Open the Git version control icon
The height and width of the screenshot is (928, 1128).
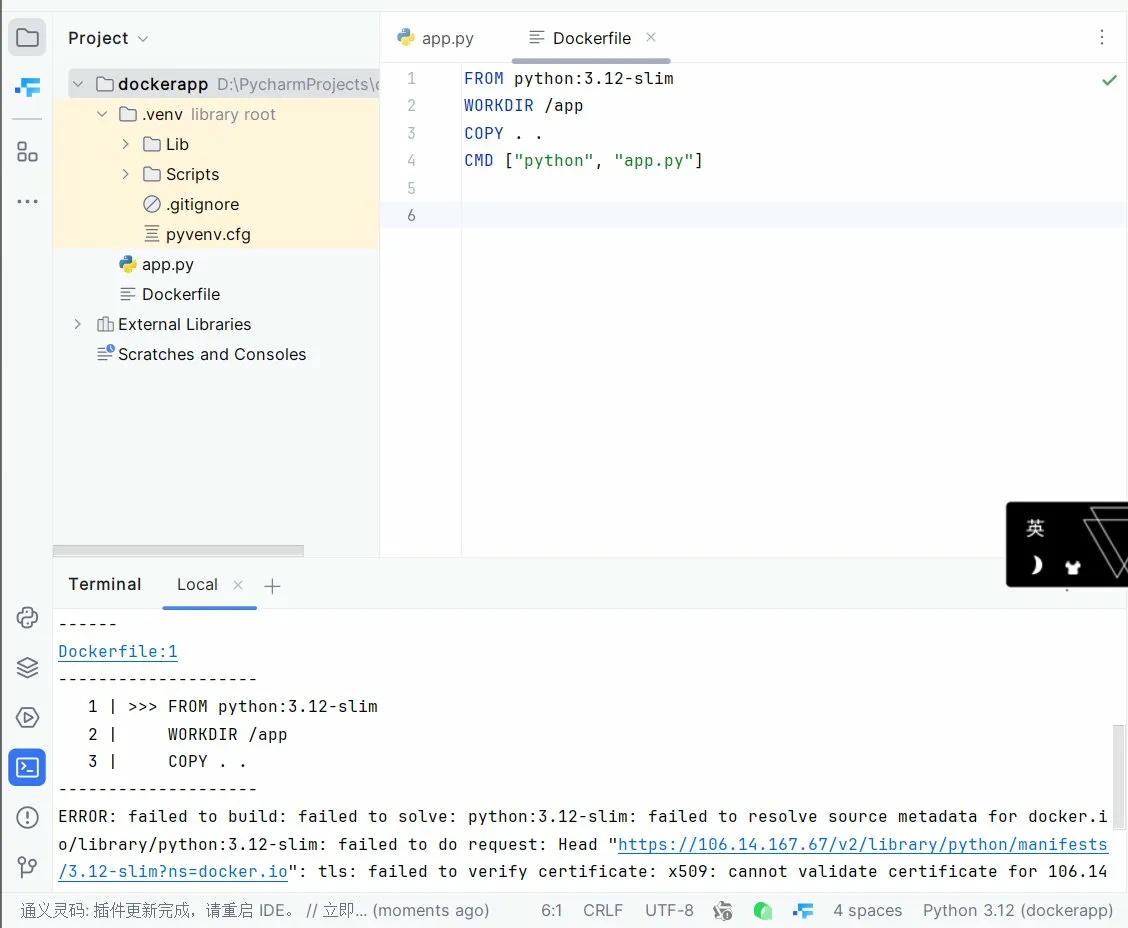tap(27, 867)
